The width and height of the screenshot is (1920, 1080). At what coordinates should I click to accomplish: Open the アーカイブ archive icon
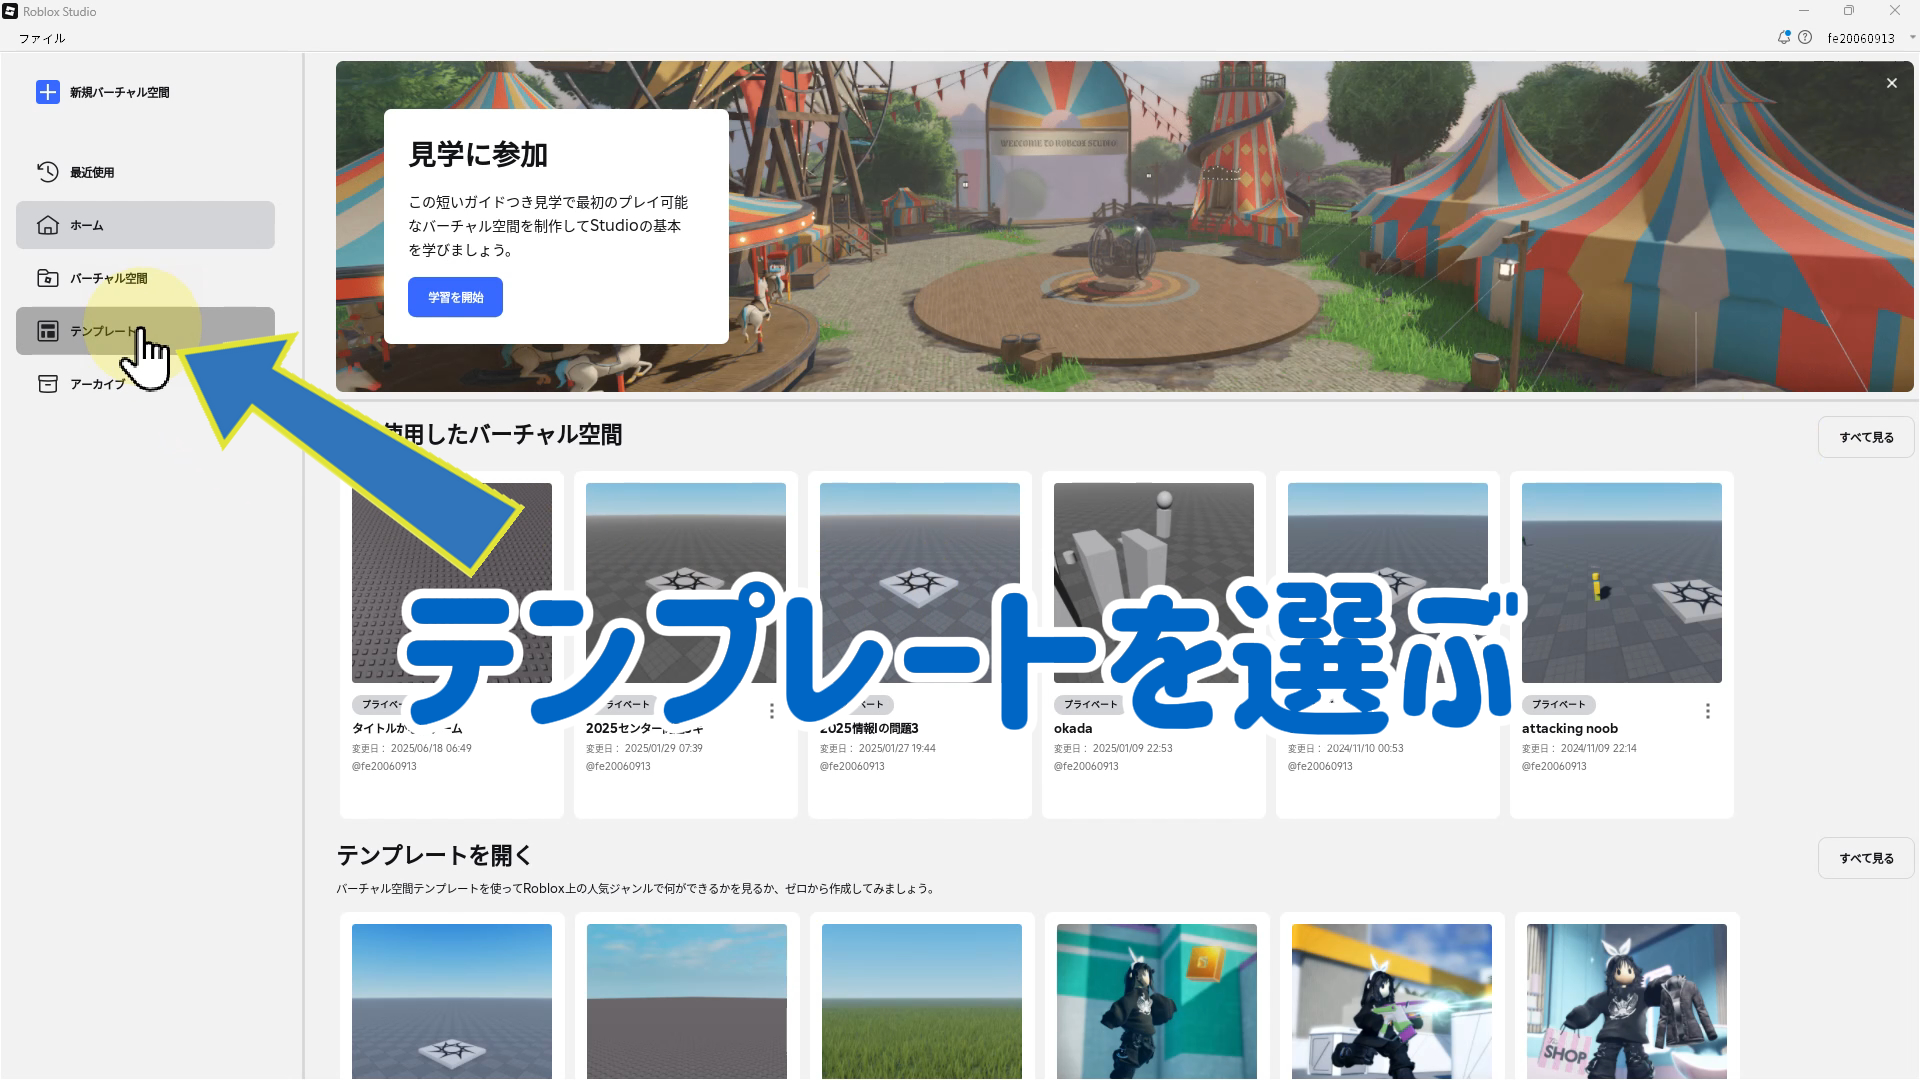click(x=47, y=384)
